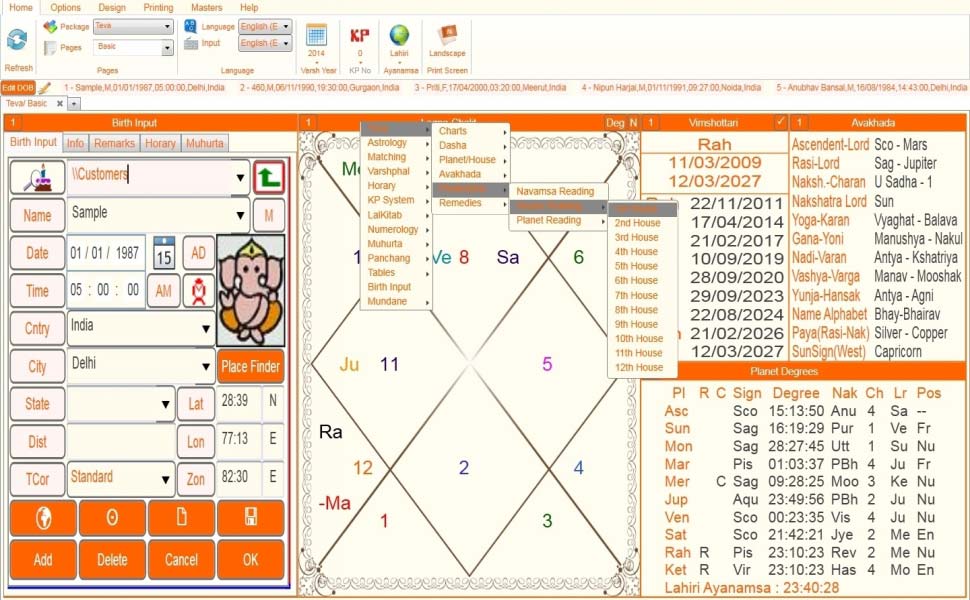Click the Edit DOB button
This screenshot has width=970, height=600.
[x=18, y=88]
